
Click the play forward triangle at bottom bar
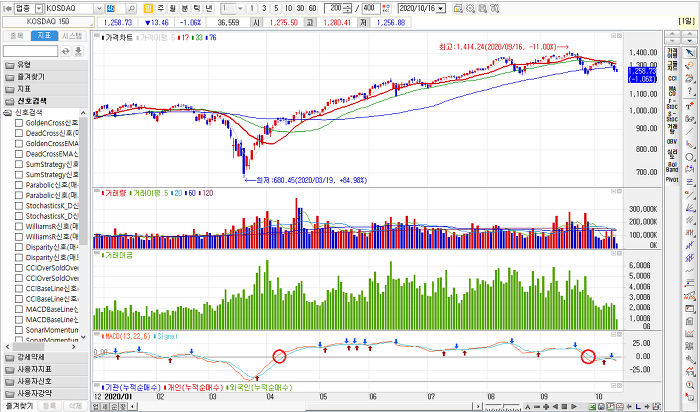point(574,407)
